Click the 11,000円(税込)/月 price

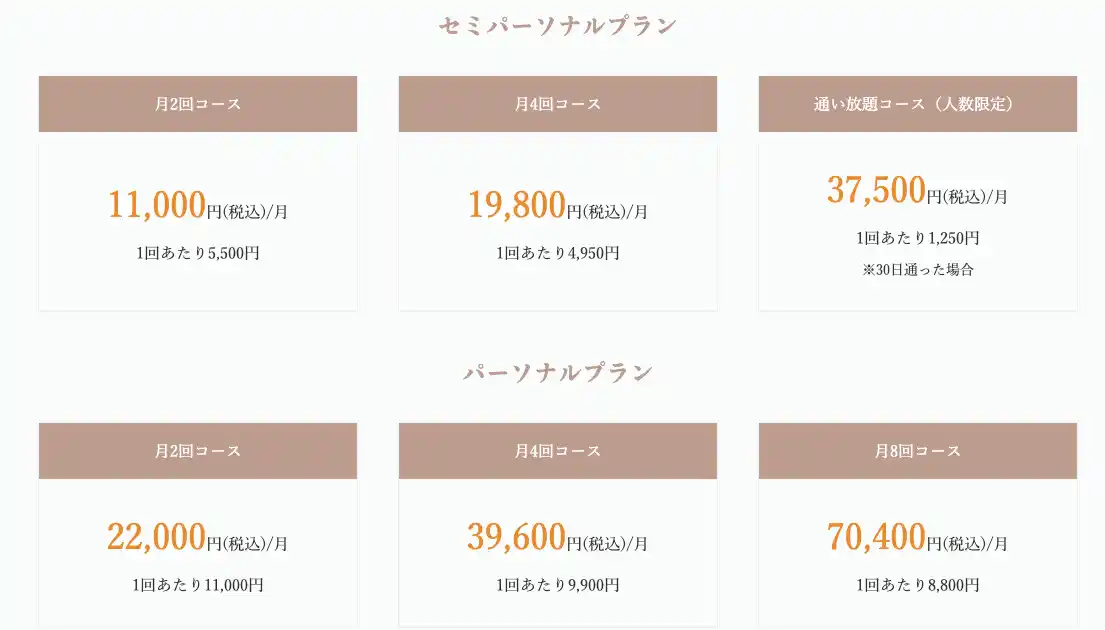pyautogui.click(x=198, y=206)
